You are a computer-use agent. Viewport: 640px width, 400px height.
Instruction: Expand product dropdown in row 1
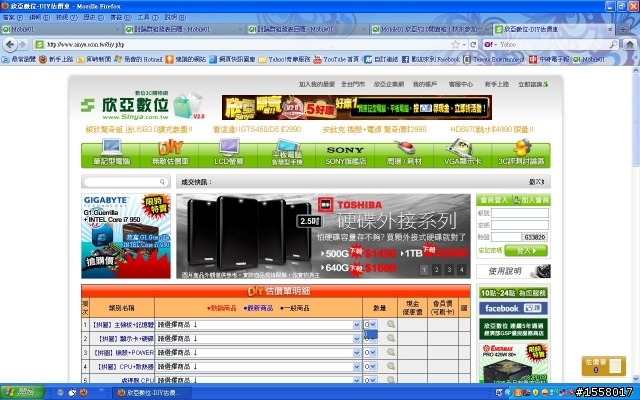[x=356, y=325]
